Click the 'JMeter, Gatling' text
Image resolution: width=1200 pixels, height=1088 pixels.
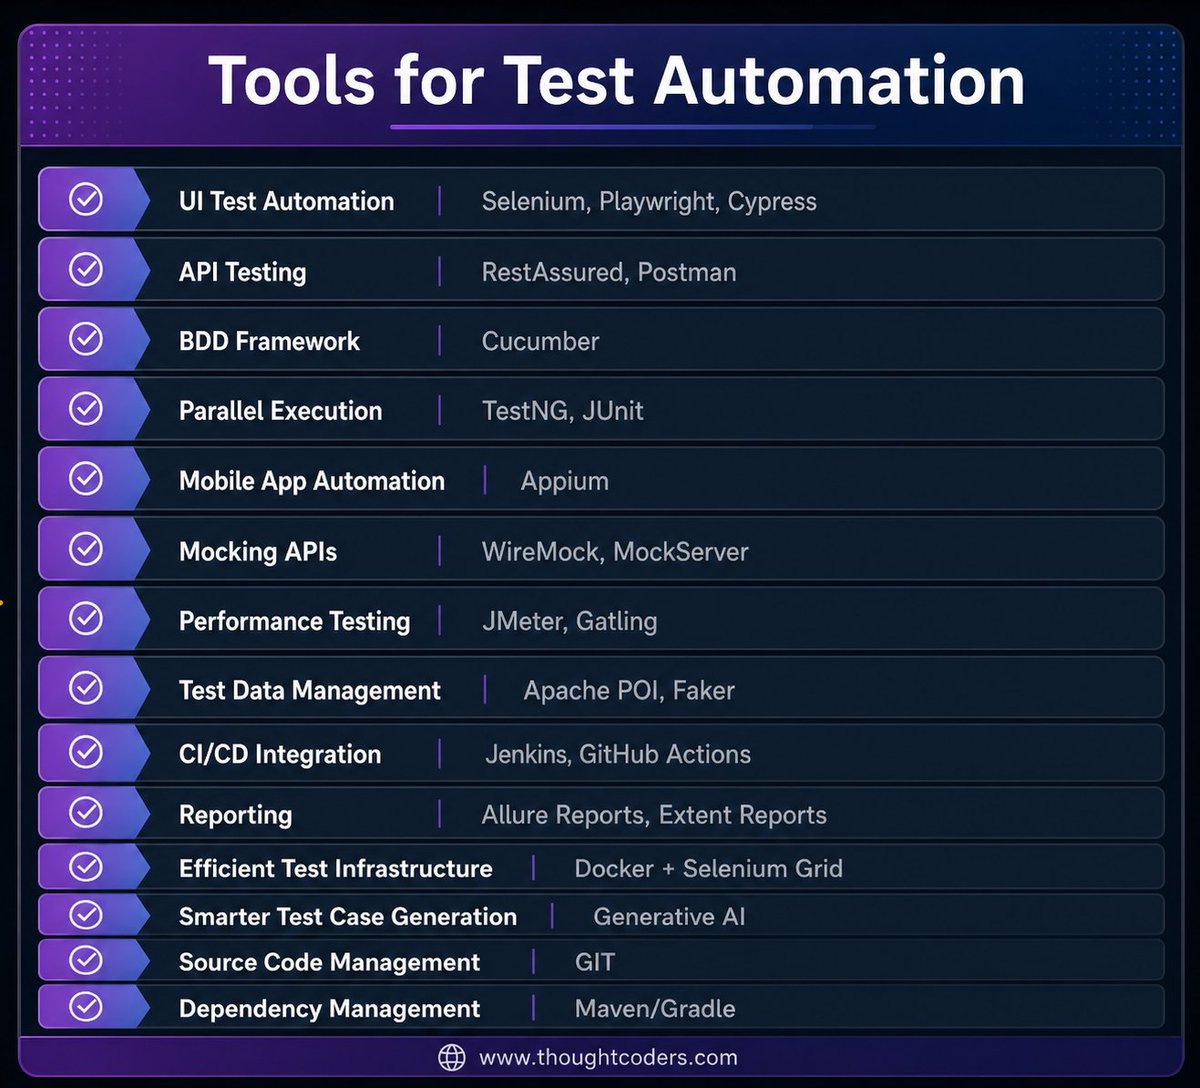(x=569, y=621)
